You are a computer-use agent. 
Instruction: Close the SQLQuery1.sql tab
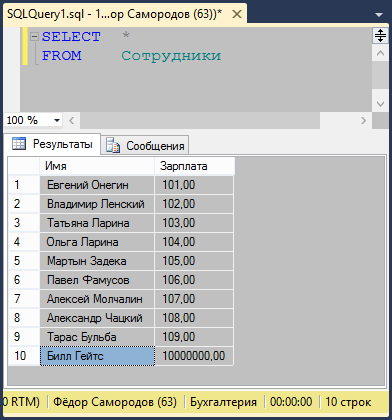(x=237, y=14)
